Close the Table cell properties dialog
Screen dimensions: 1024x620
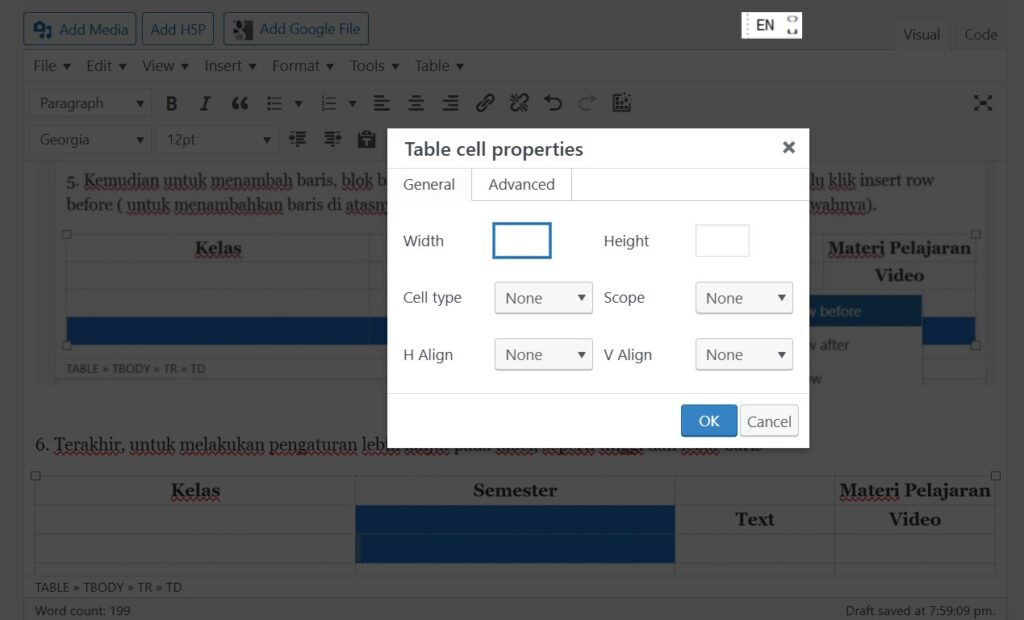(788, 148)
